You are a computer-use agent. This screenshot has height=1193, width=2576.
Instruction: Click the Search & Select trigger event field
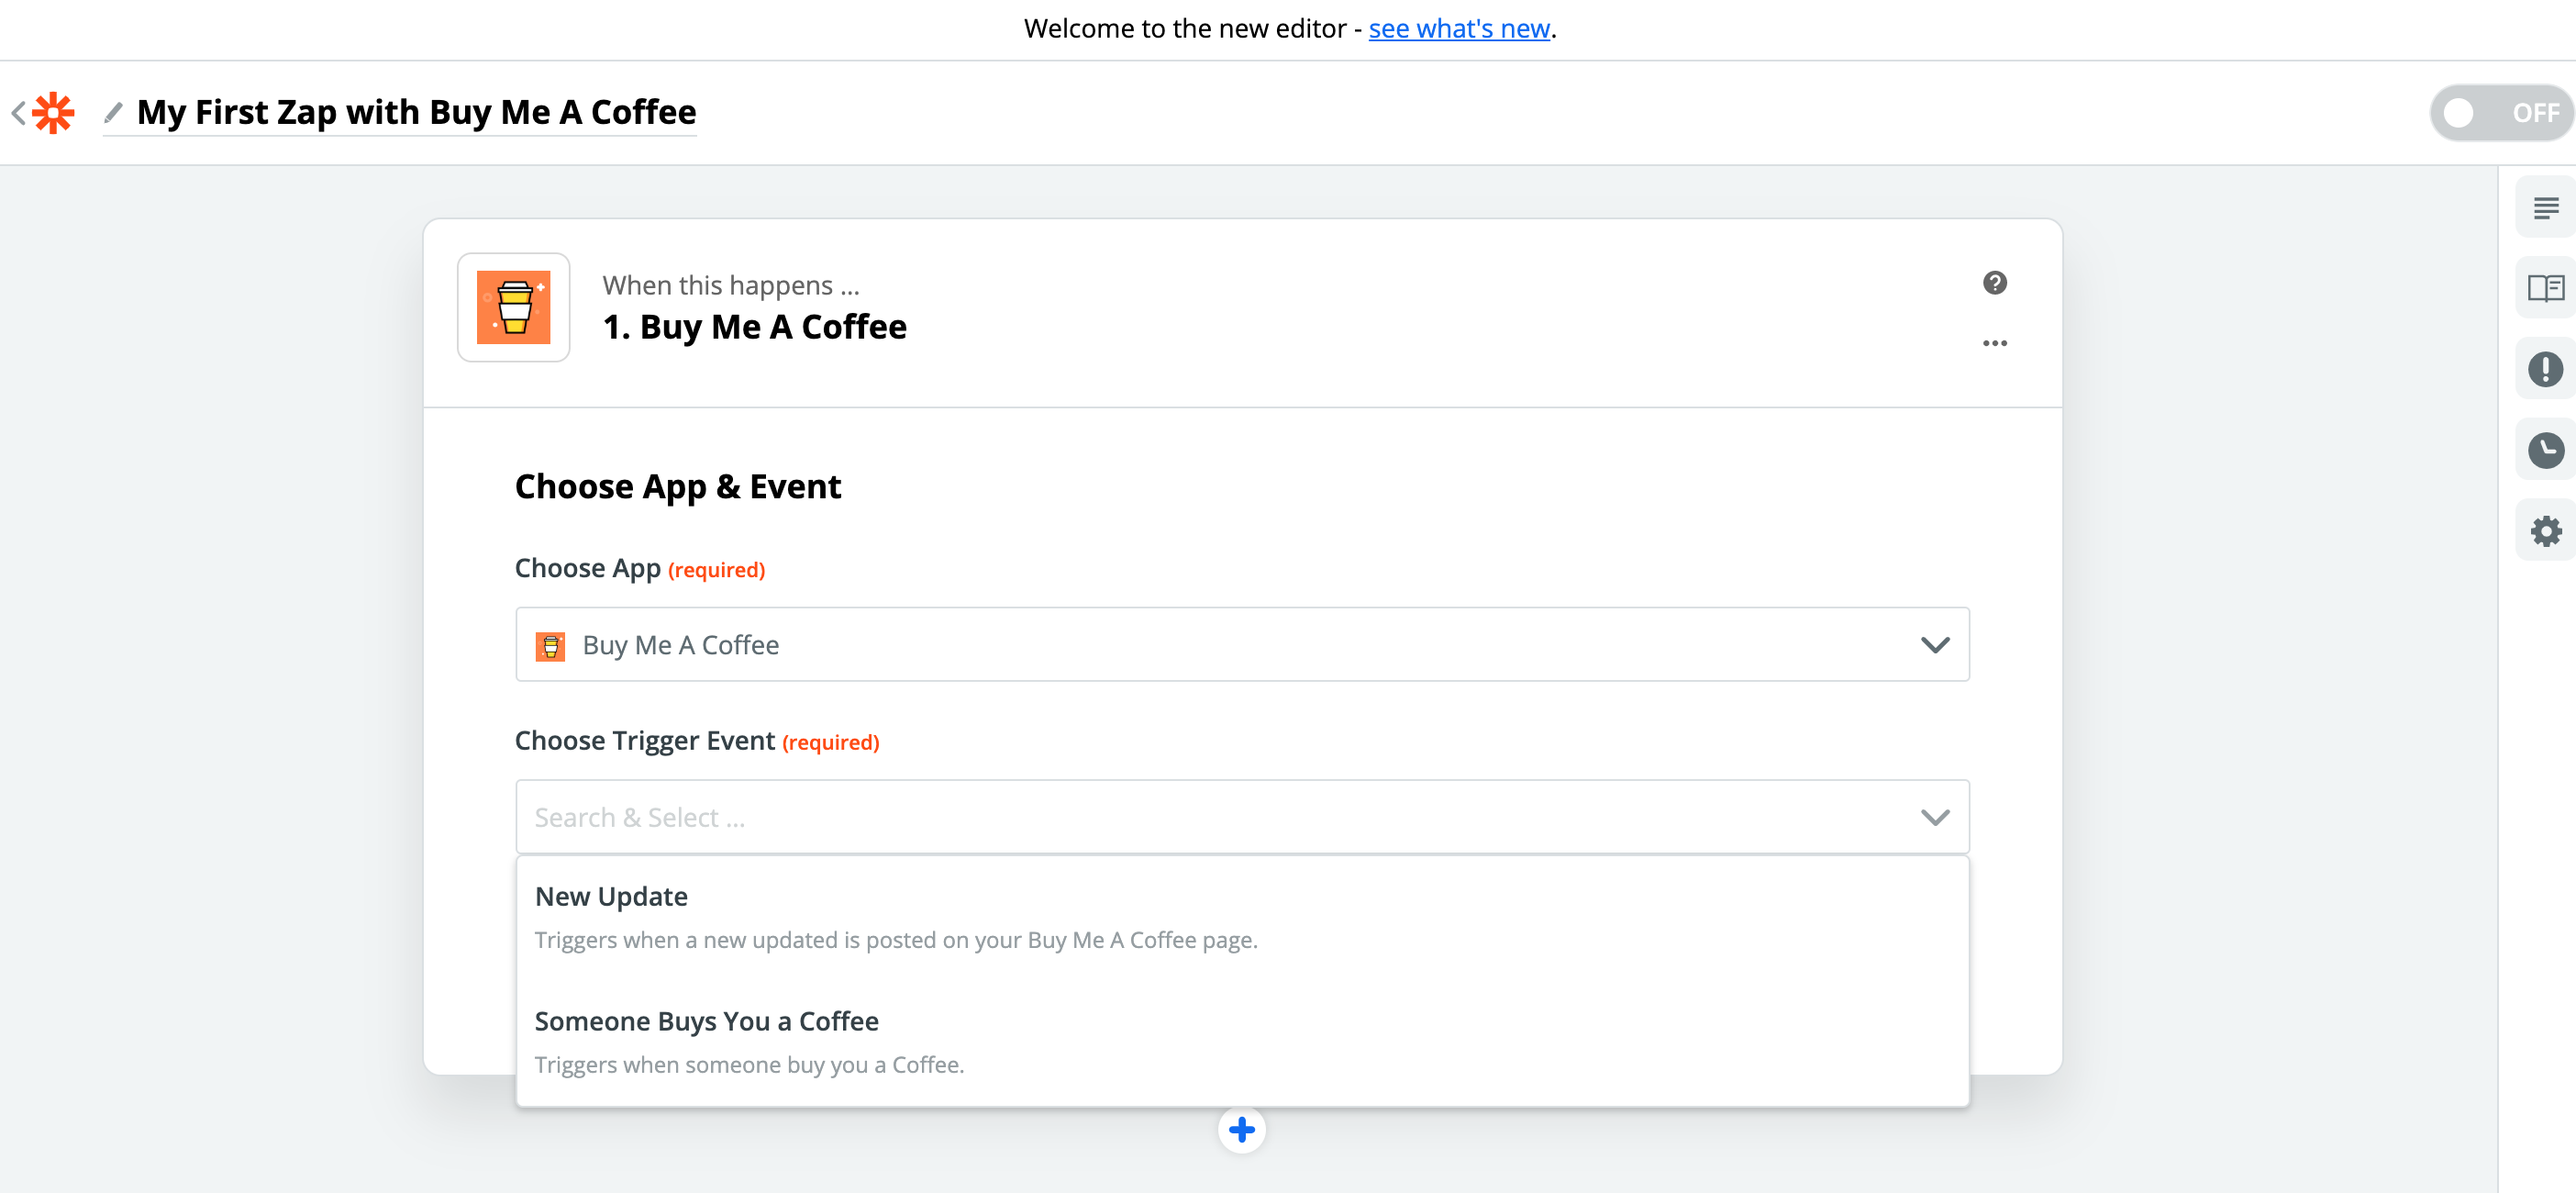[1242, 817]
